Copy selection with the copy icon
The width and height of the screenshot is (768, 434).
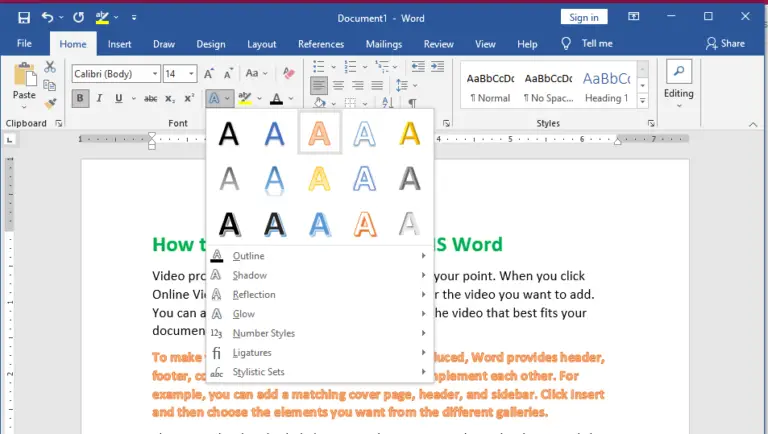pyautogui.click(x=49, y=85)
